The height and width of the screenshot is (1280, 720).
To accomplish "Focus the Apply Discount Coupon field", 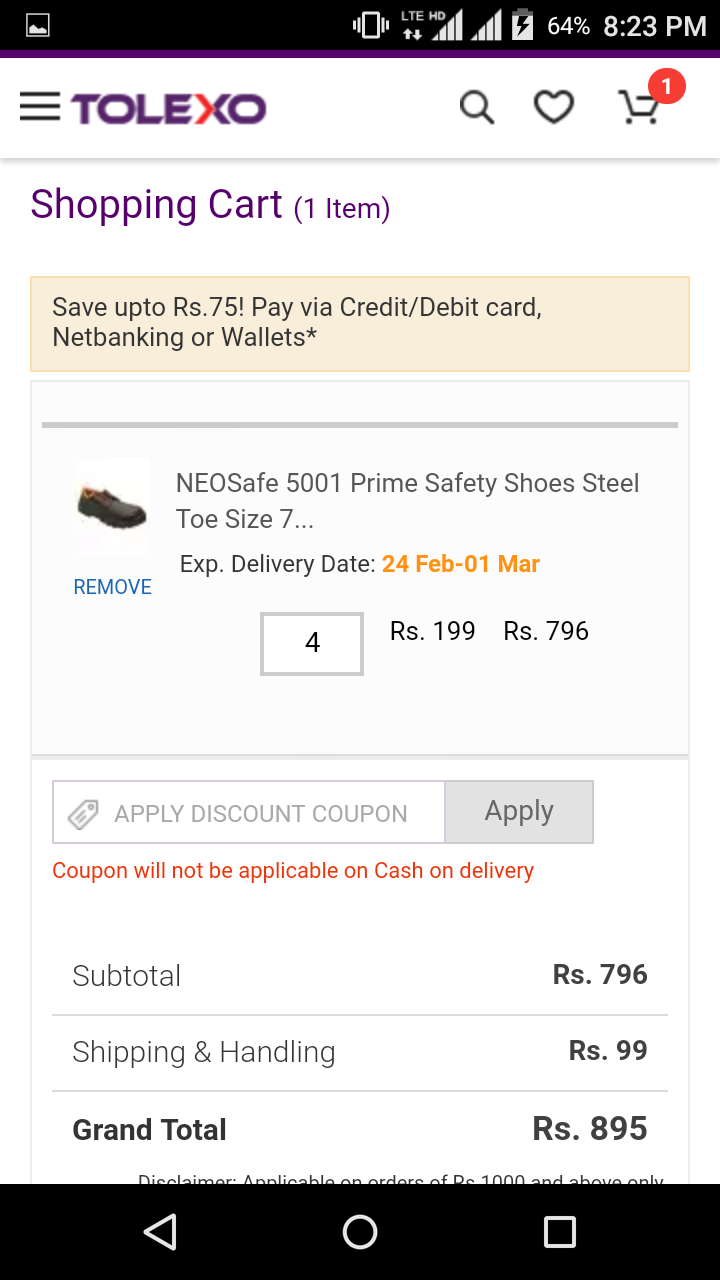I will tap(260, 813).
